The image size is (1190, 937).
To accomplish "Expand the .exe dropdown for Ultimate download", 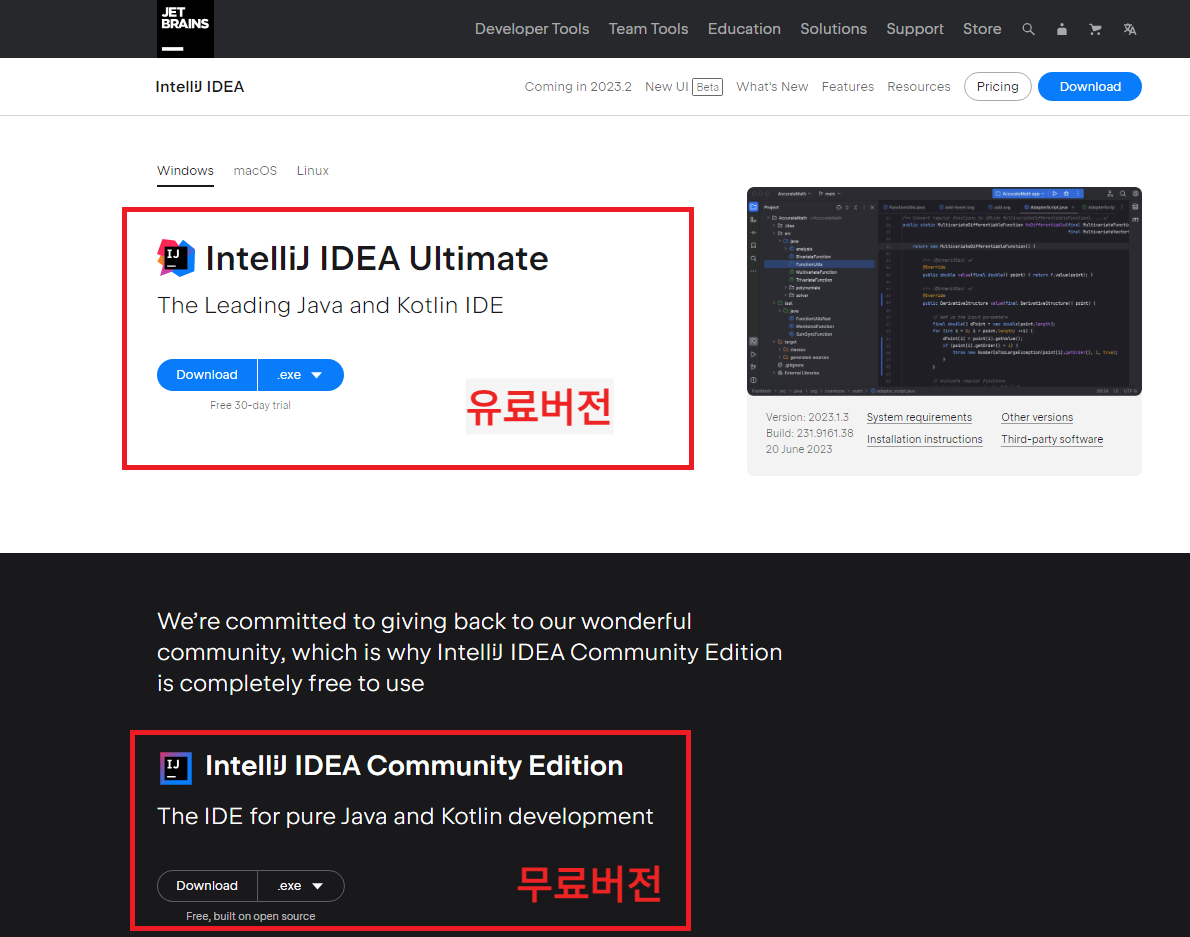I will pyautogui.click(x=300, y=374).
